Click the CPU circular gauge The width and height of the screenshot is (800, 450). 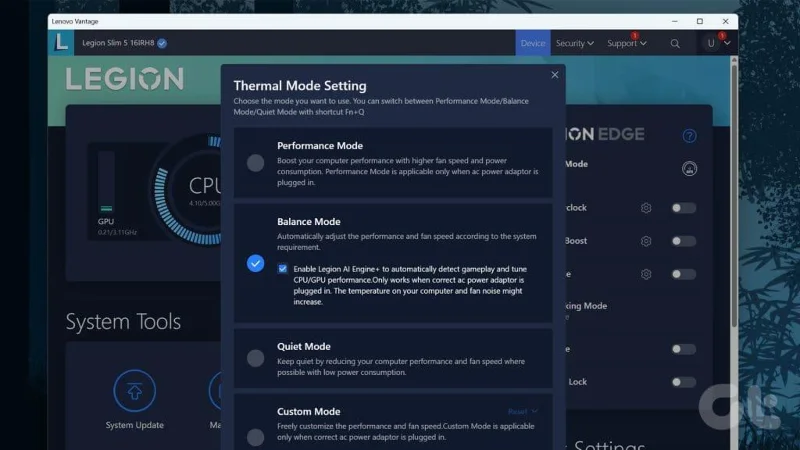coord(189,190)
